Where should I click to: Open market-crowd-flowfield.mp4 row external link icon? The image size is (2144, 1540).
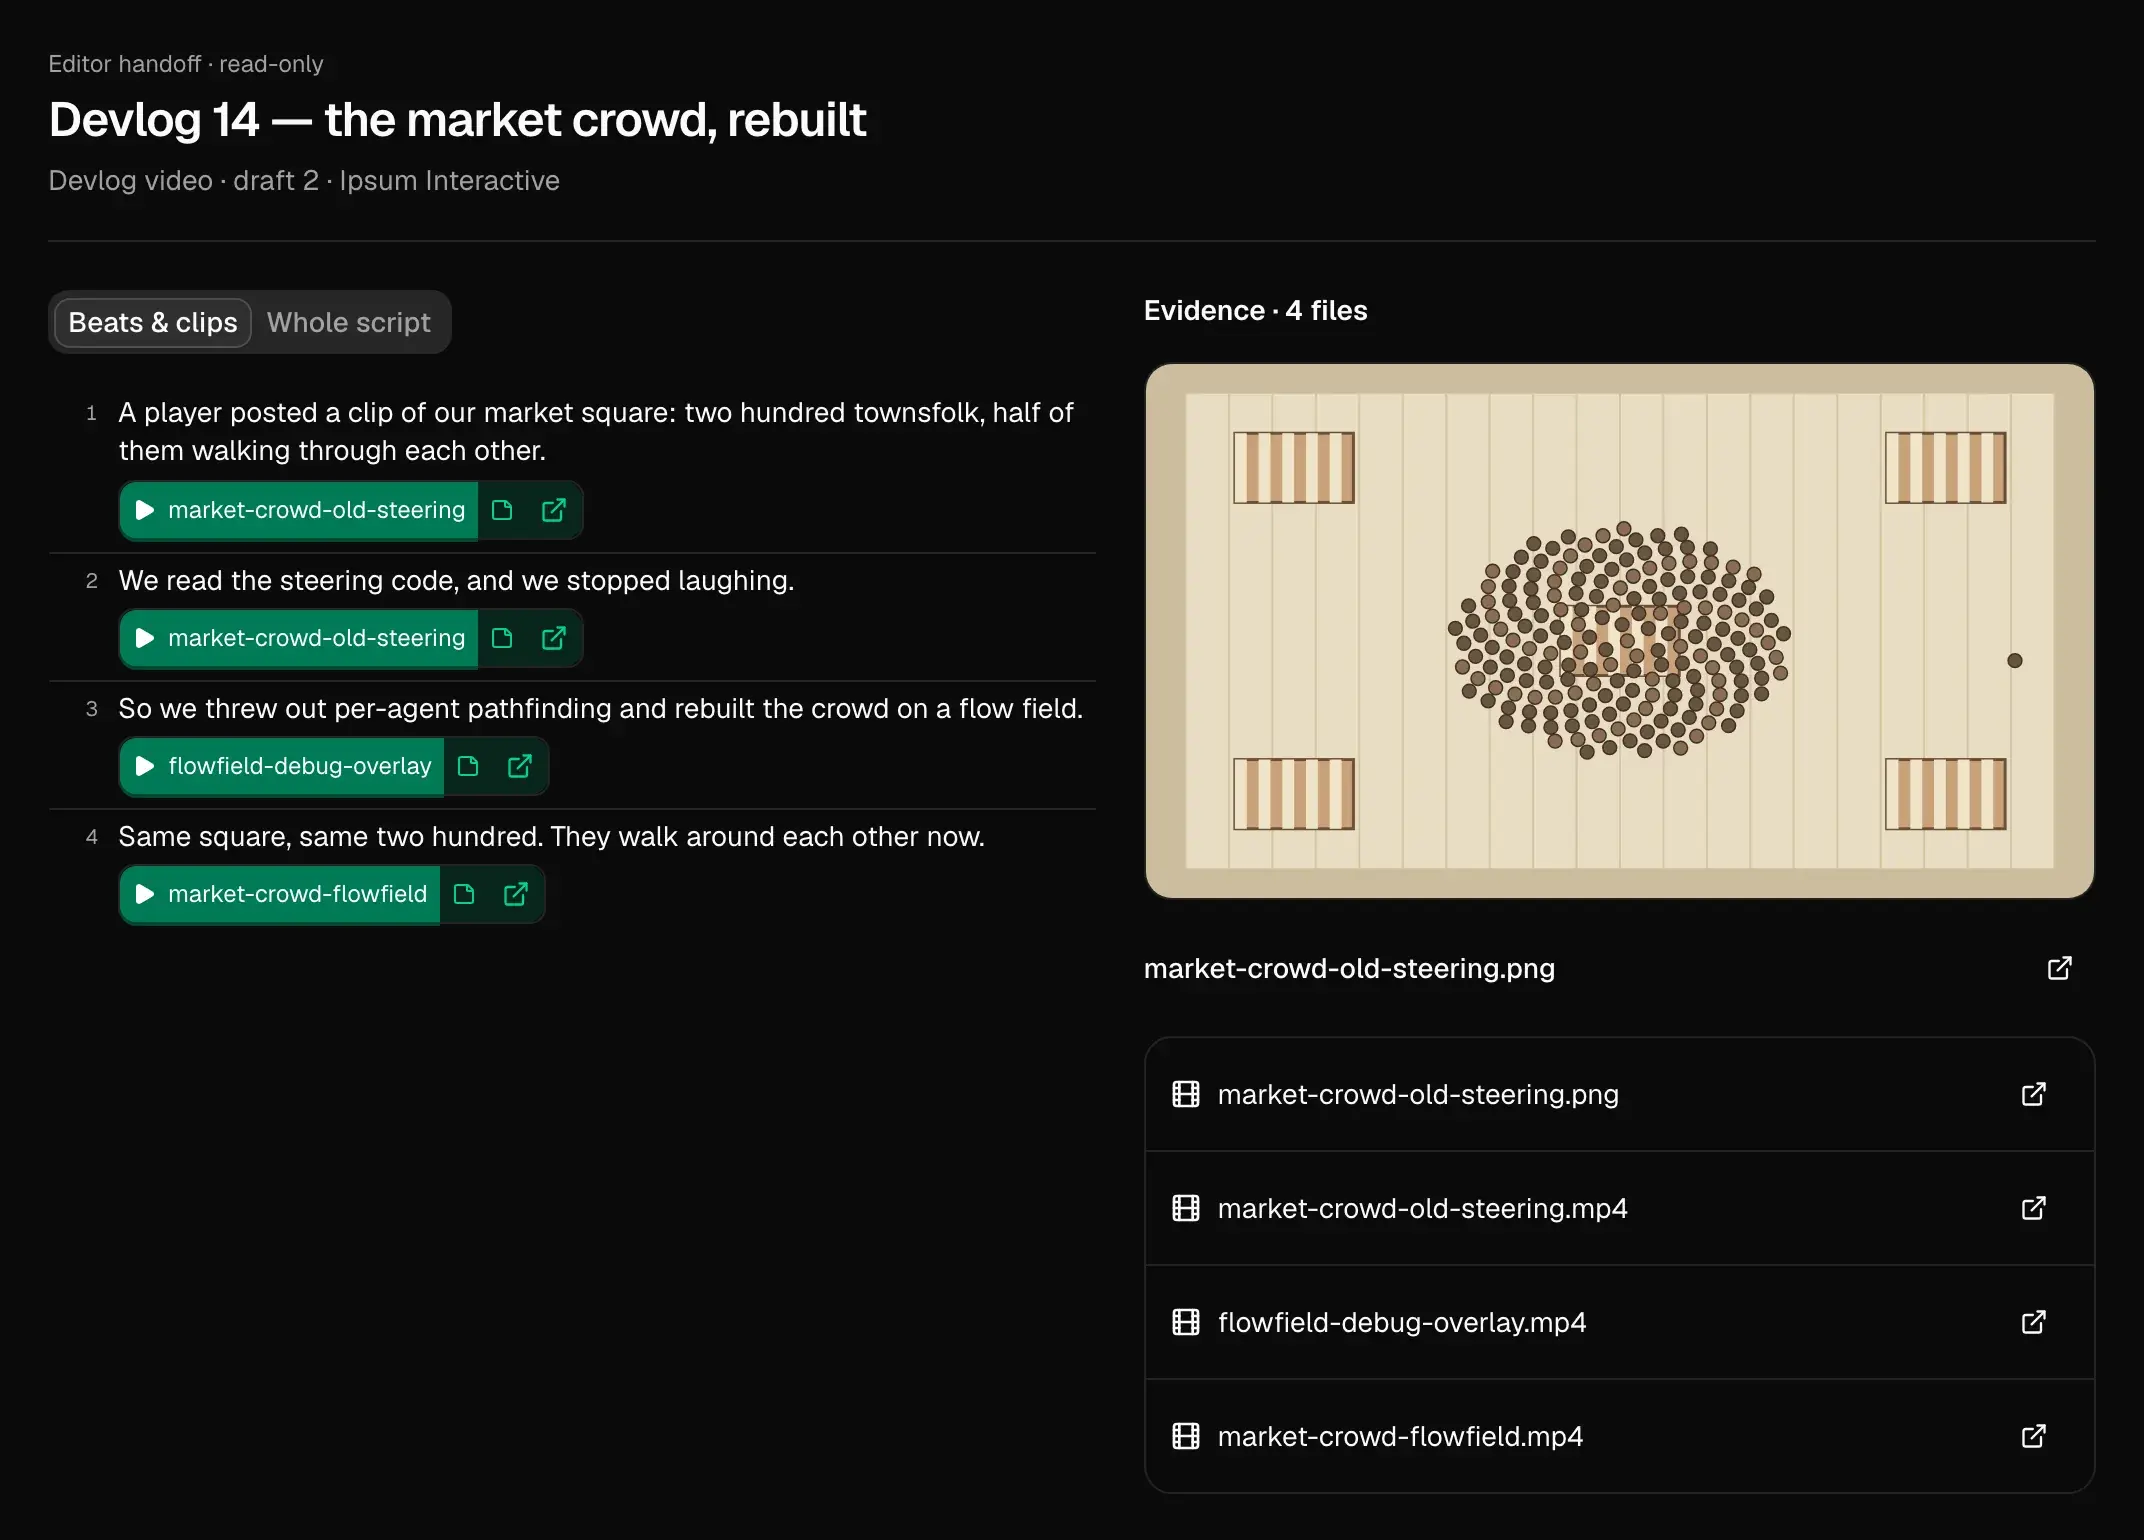pyautogui.click(x=2033, y=1436)
